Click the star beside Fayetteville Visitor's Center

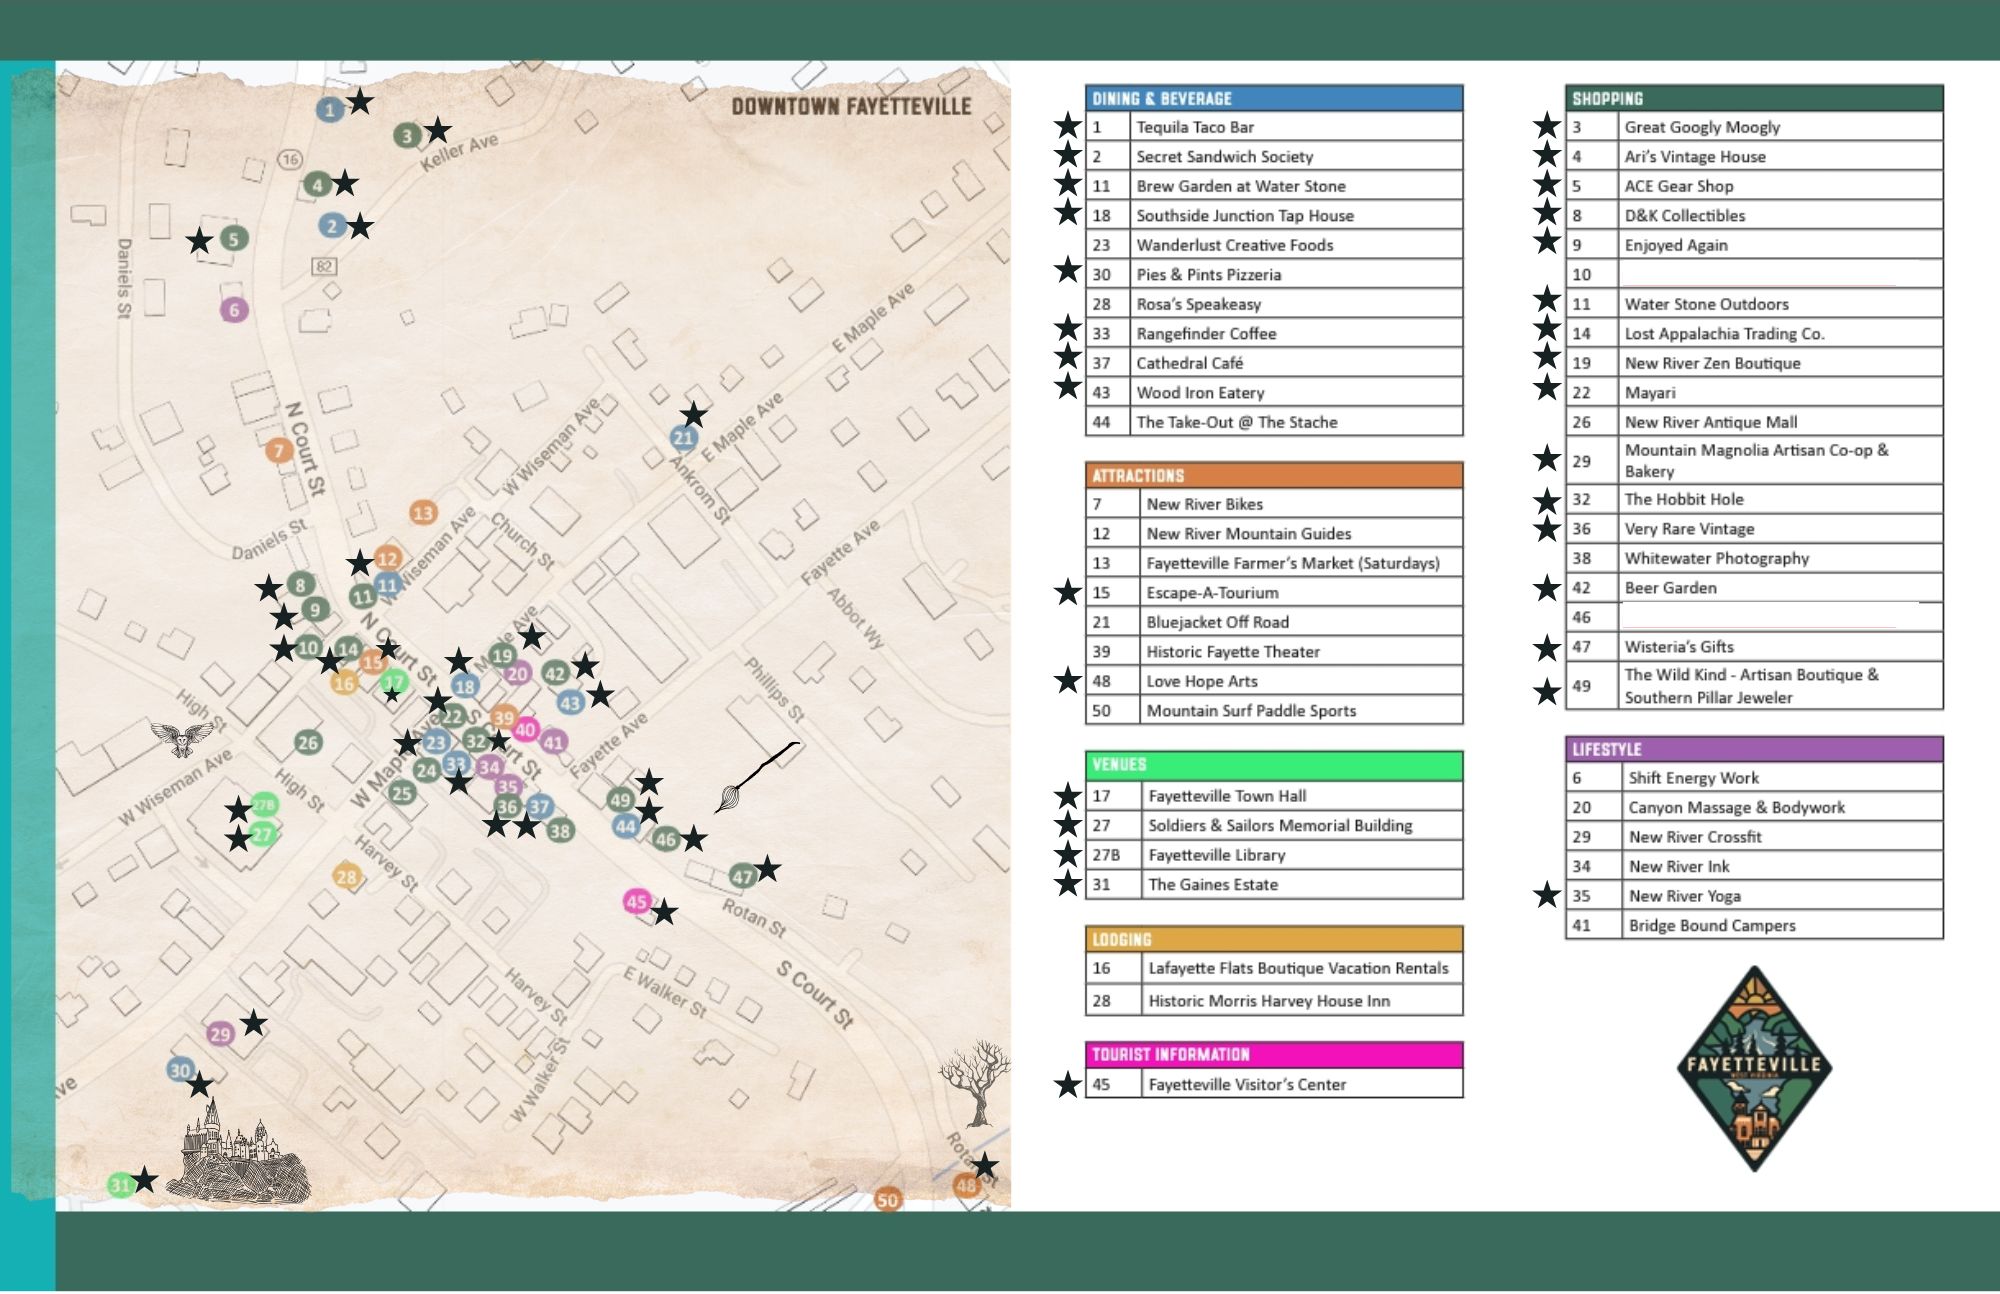(1068, 1085)
